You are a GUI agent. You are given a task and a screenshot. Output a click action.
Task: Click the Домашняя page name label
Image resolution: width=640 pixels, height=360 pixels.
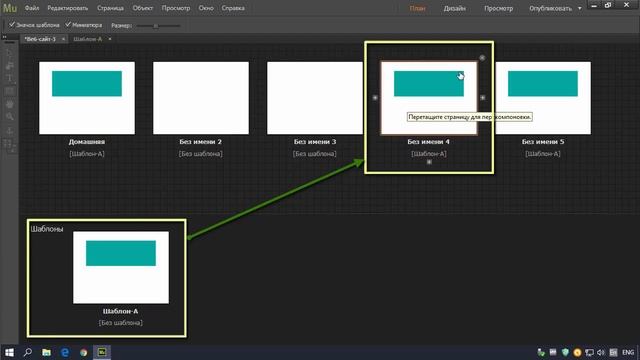[x=87, y=142]
